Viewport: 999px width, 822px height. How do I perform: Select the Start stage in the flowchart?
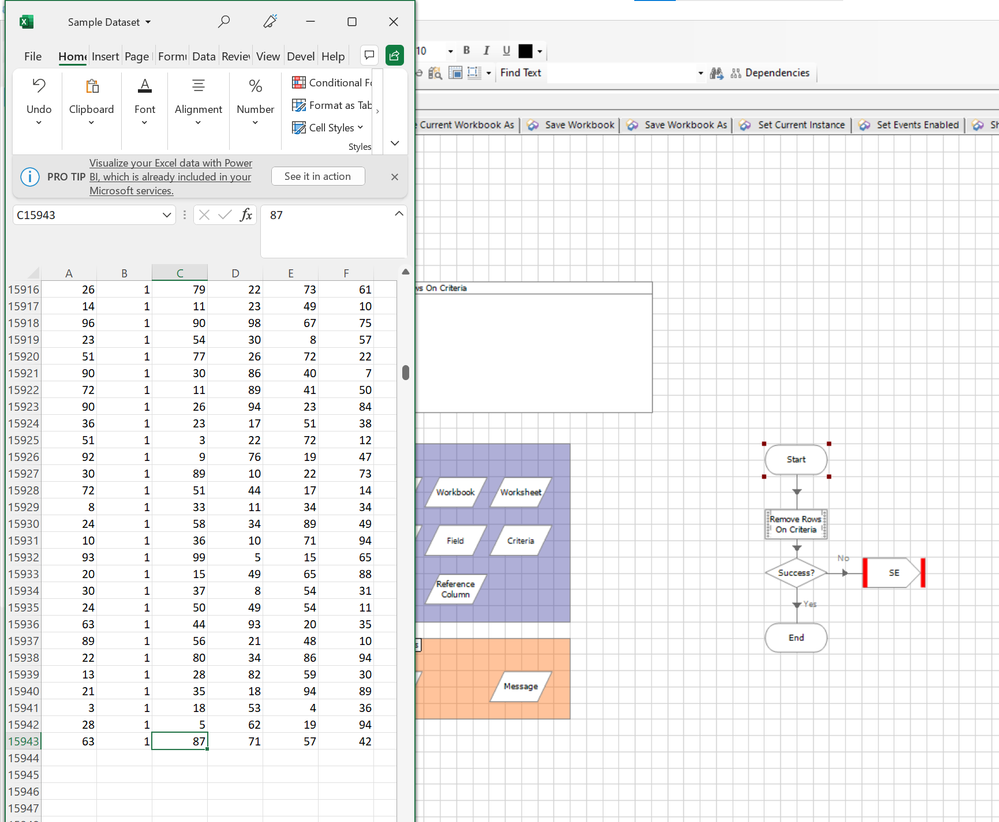796,459
